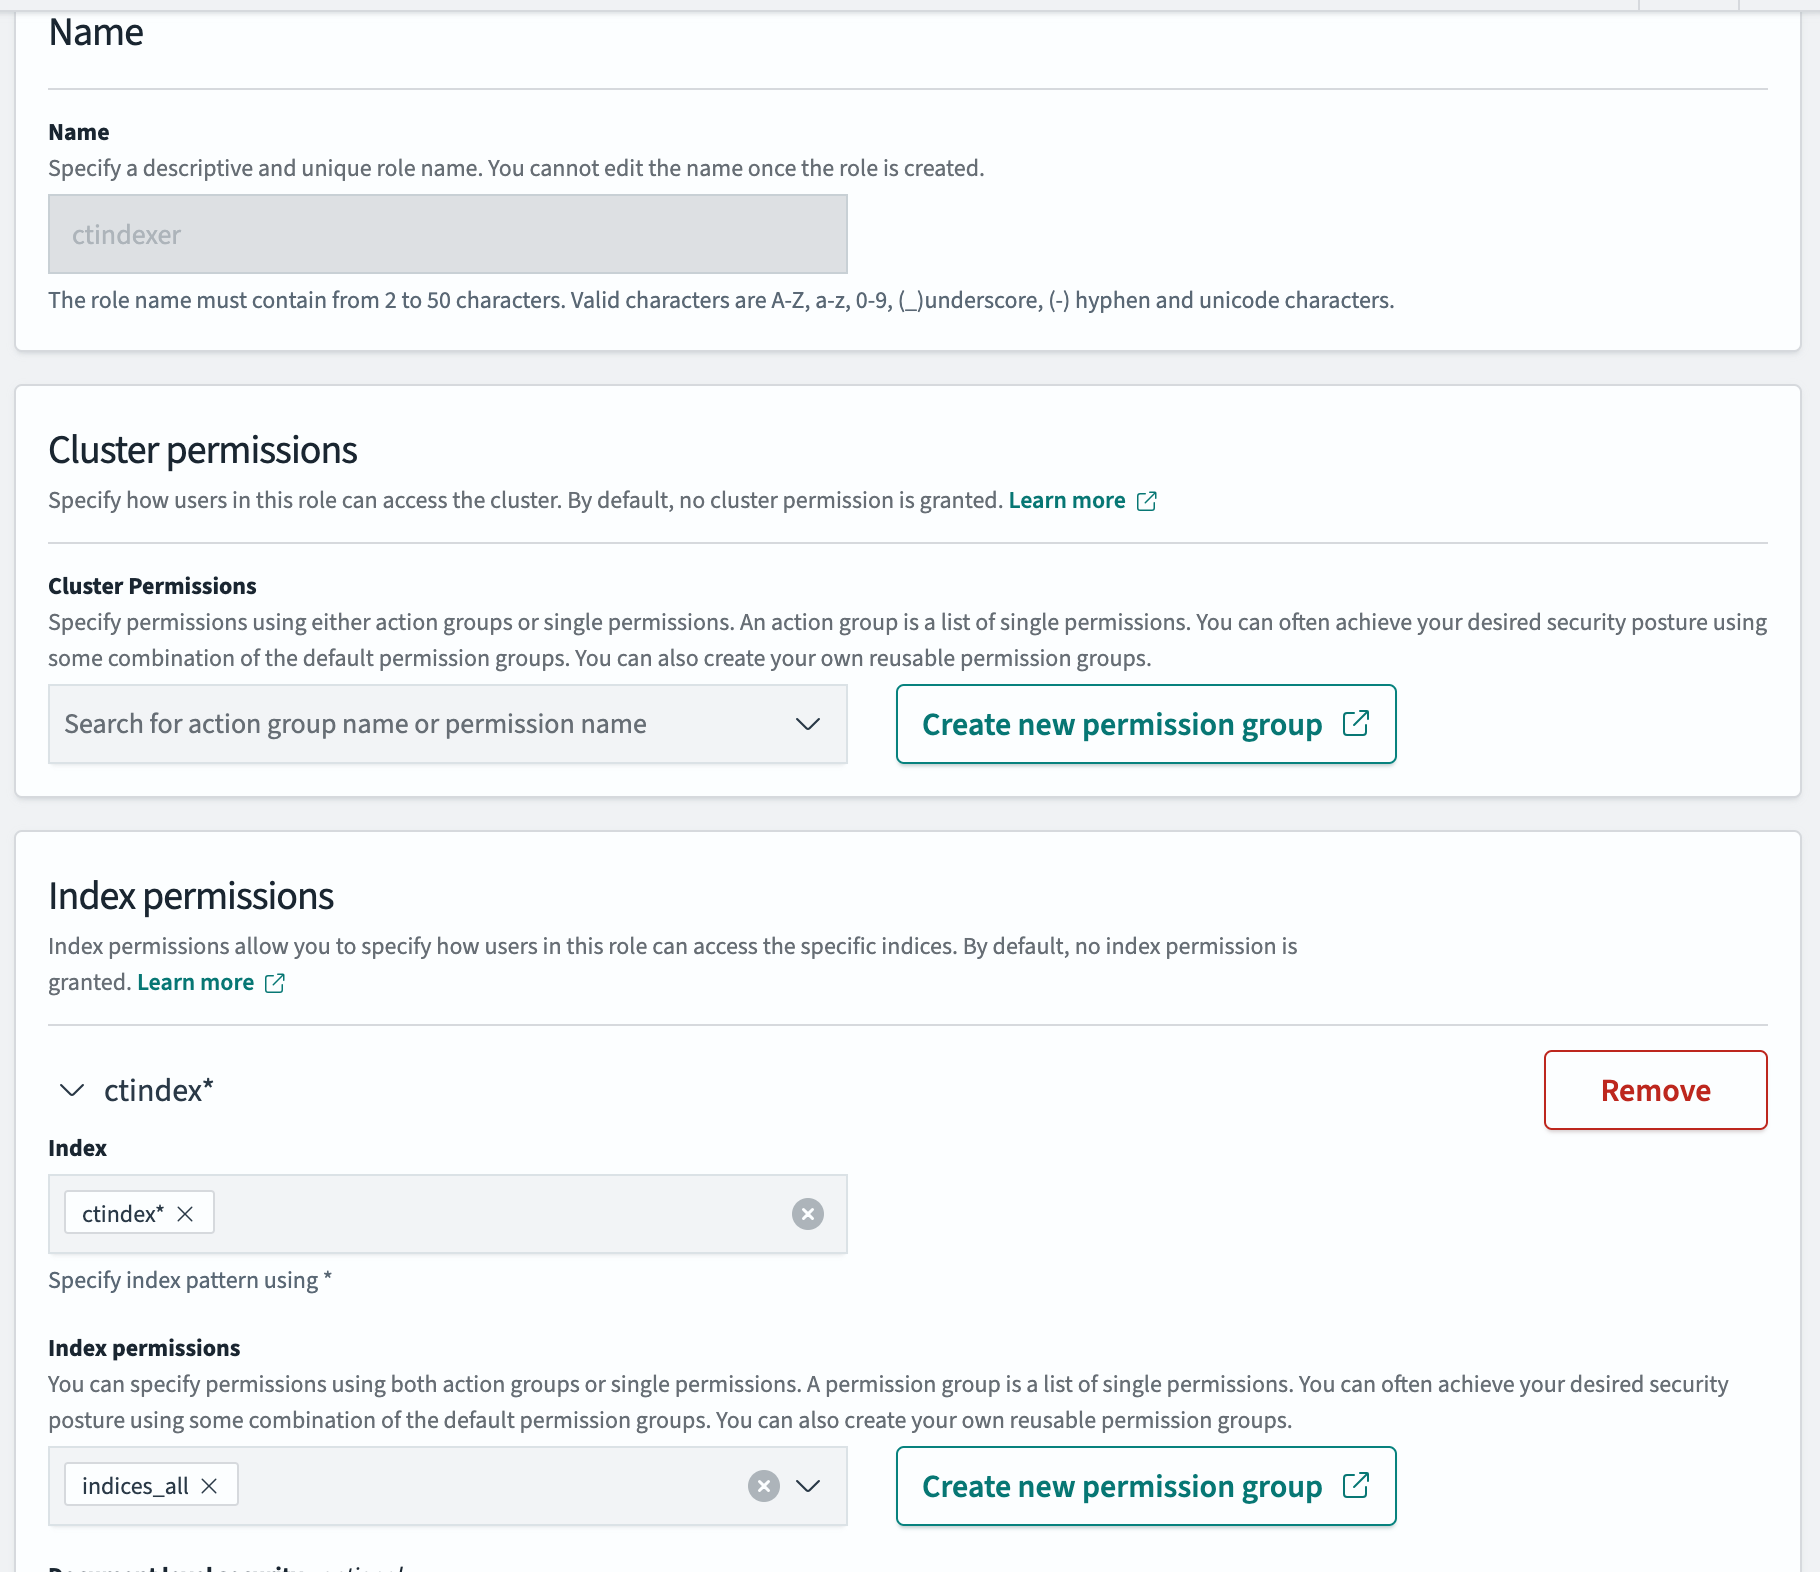Click Create new permission group under Cluster Permissions
The height and width of the screenshot is (1572, 1820).
click(1121, 724)
